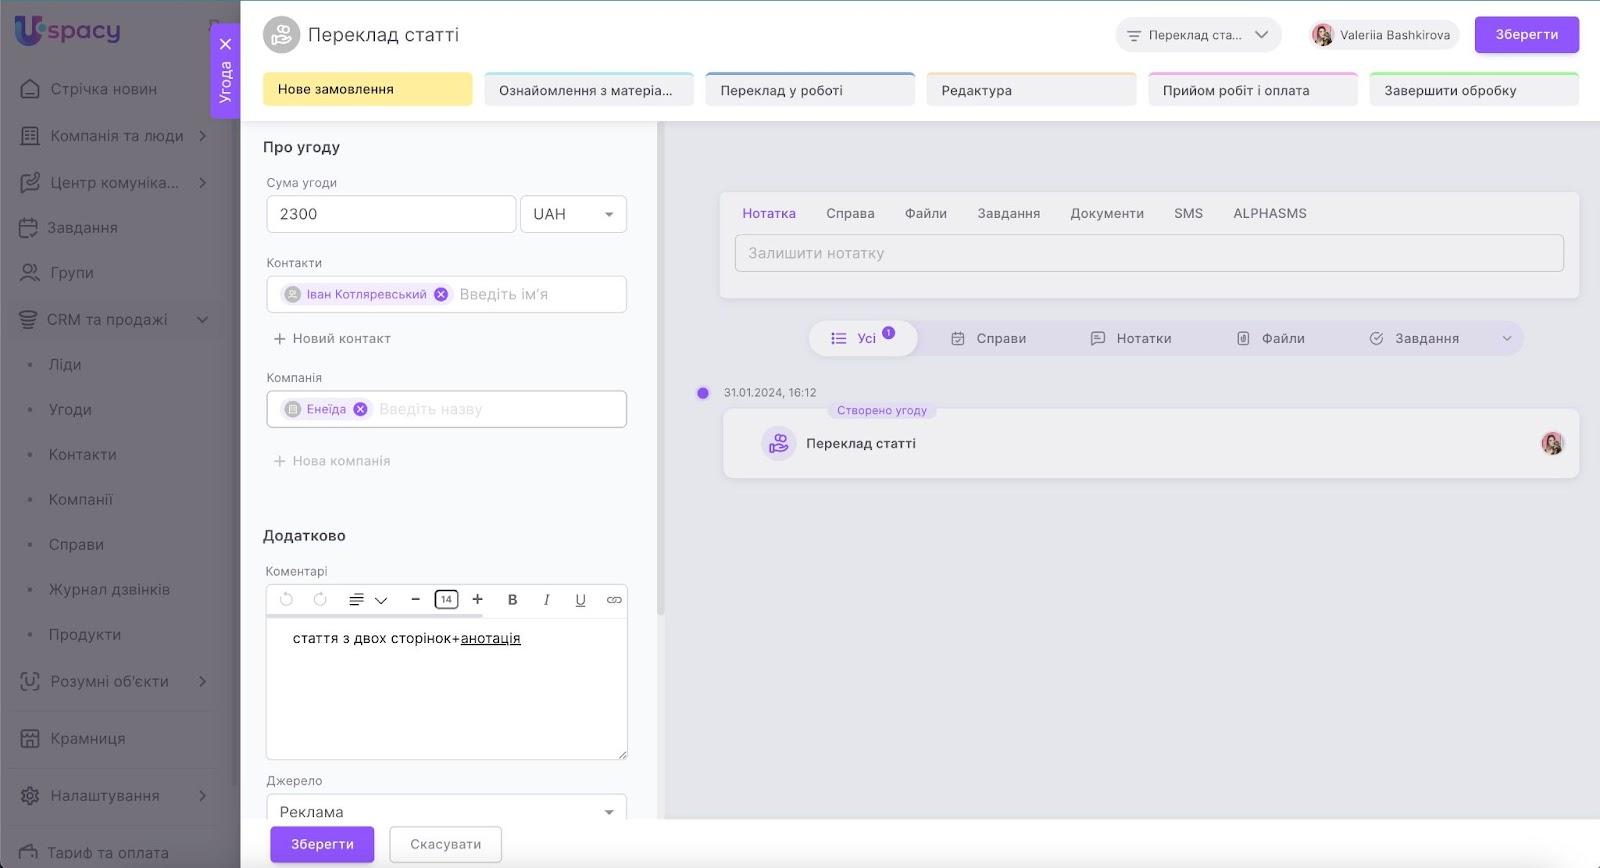Open the Переклад статті funnel selector
Image resolution: width=1600 pixels, height=868 pixels.
[x=1198, y=35]
